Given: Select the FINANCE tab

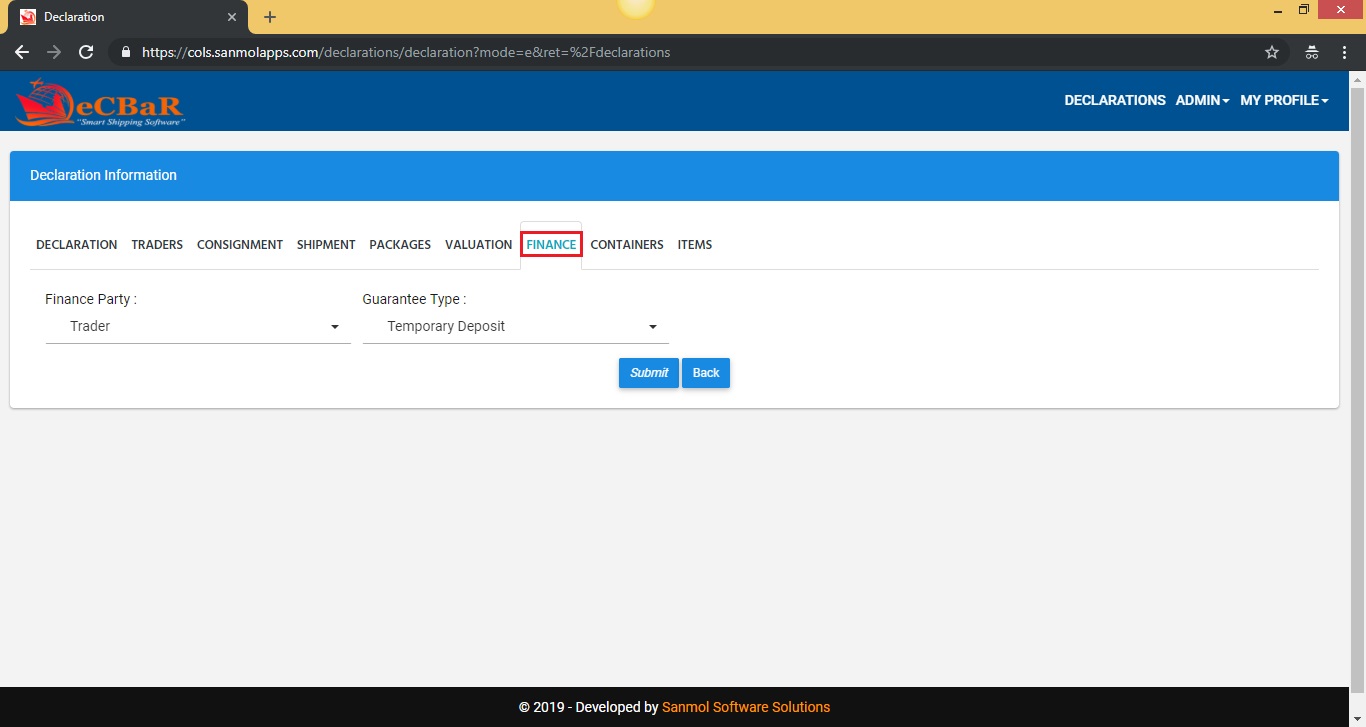Looking at the screenshot, I should (551, 245).
